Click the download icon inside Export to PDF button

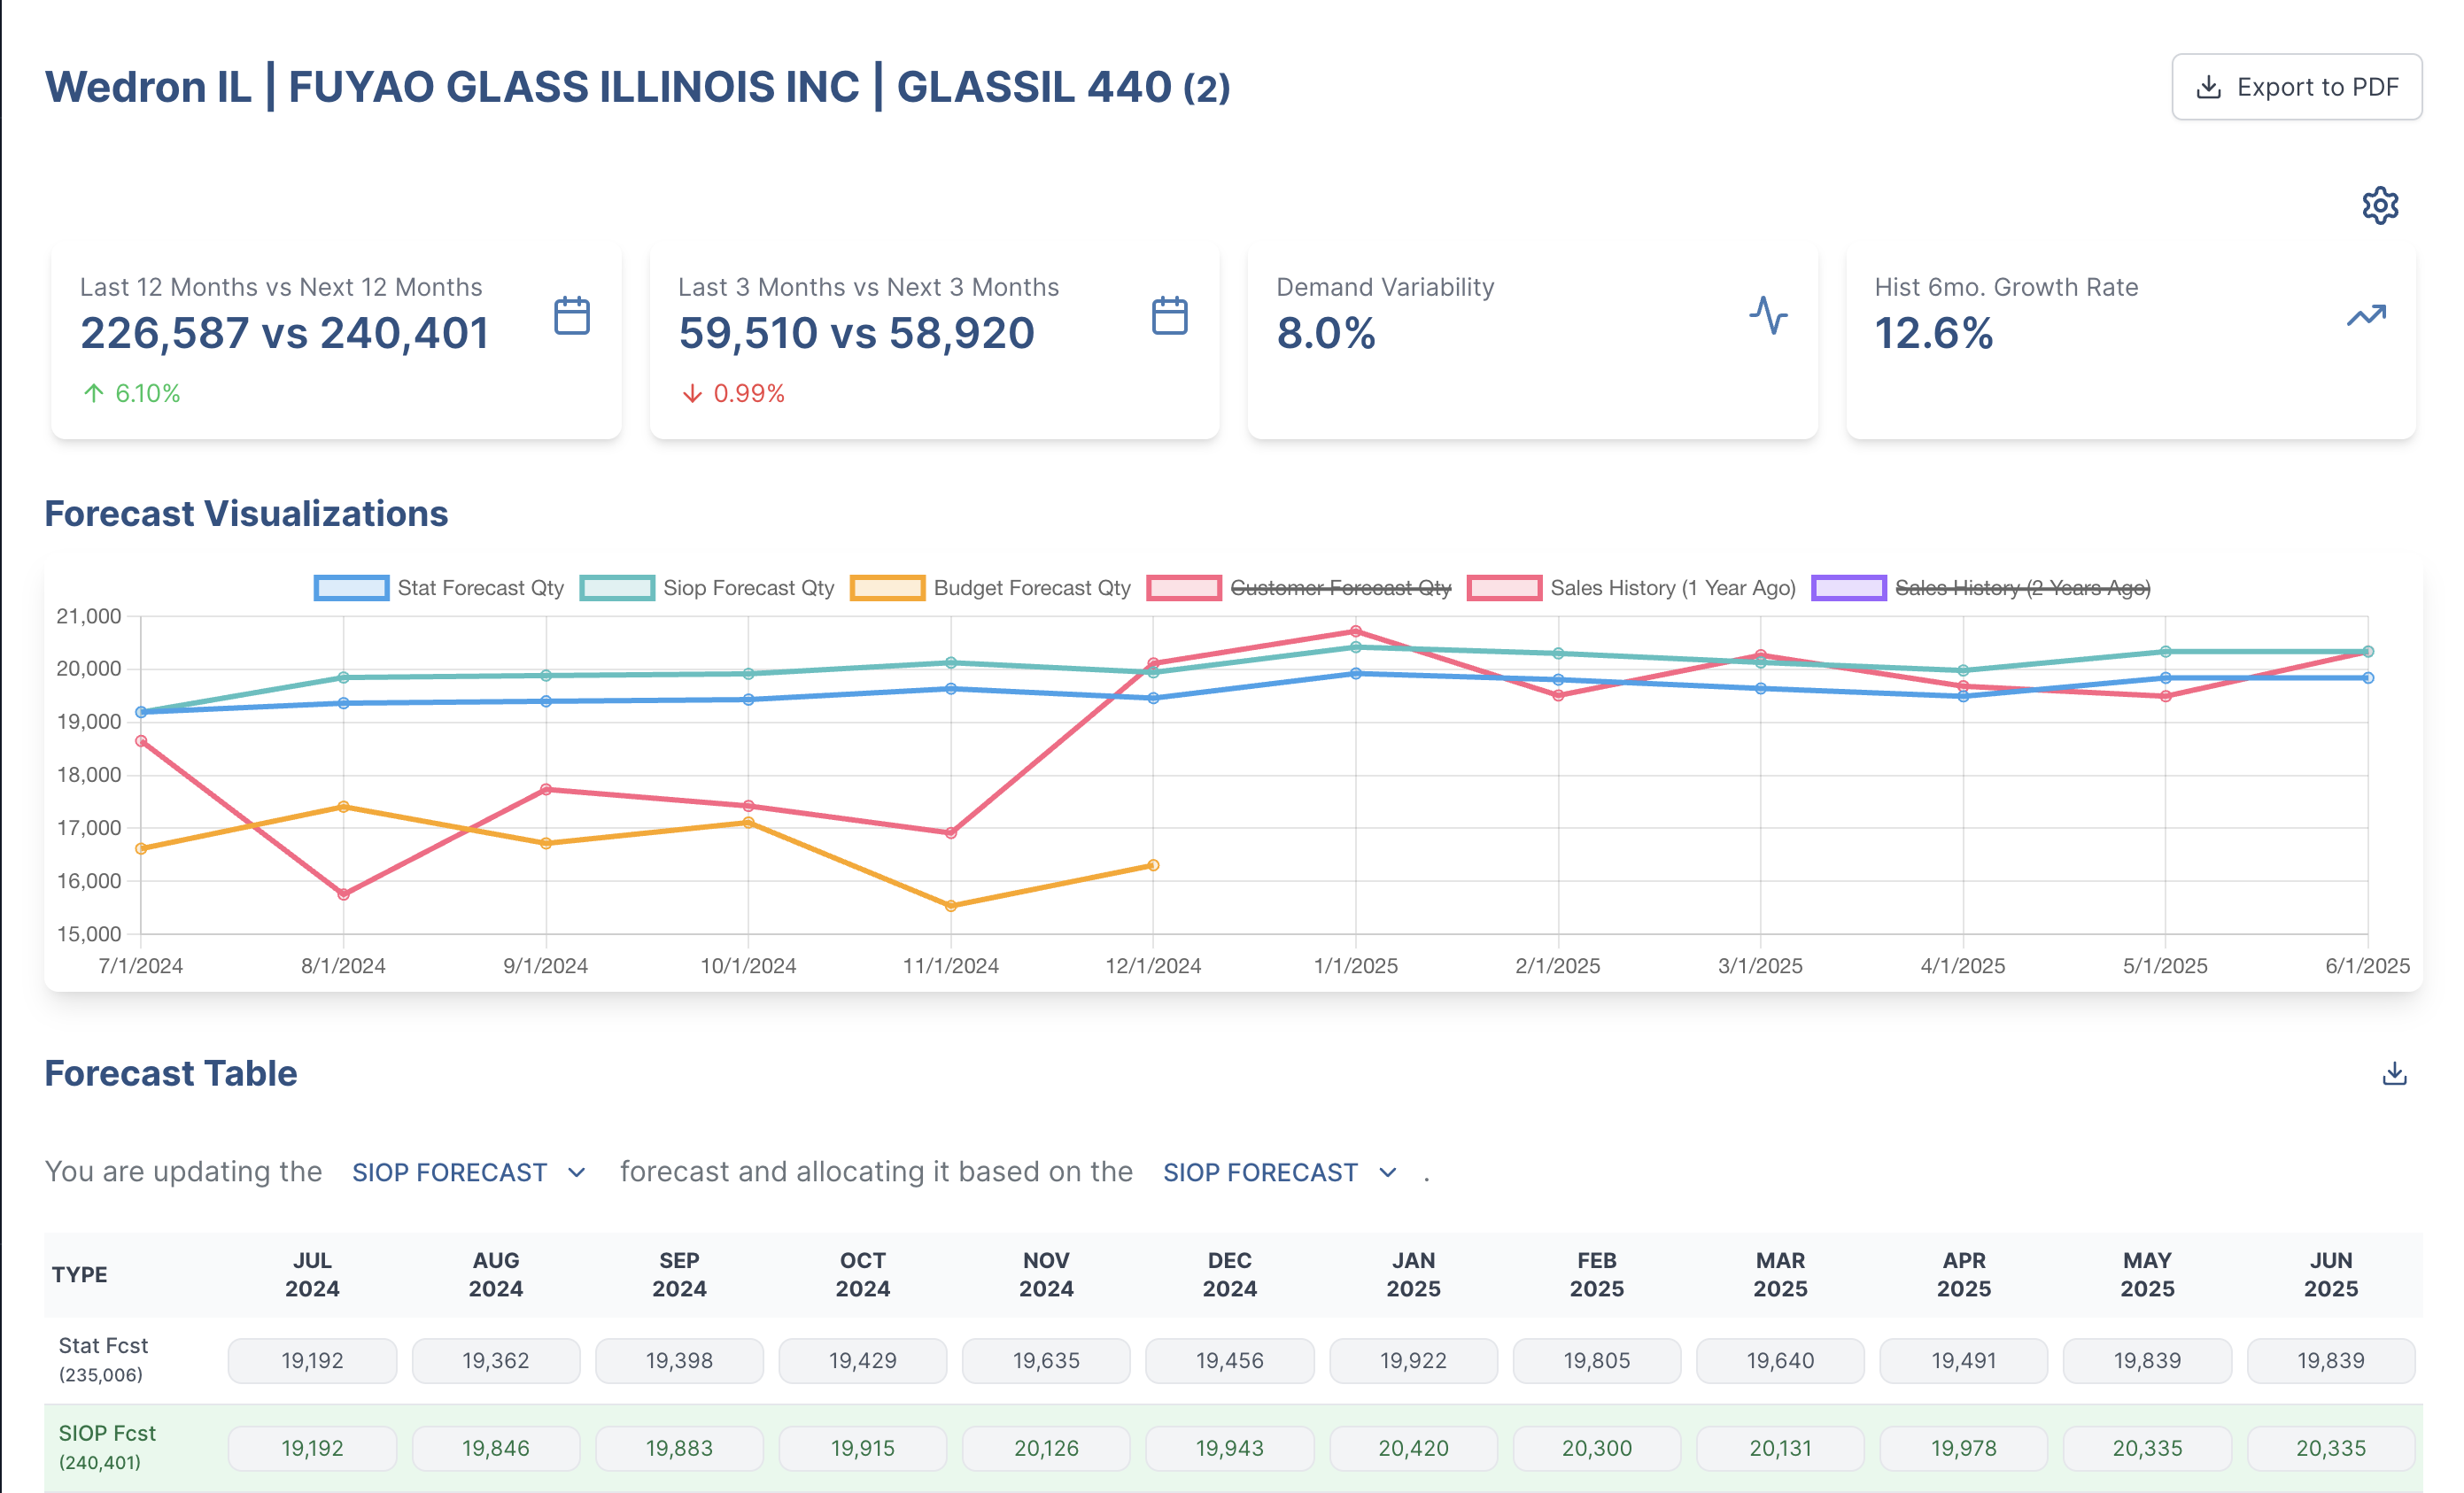click(x=2207, y=86)
